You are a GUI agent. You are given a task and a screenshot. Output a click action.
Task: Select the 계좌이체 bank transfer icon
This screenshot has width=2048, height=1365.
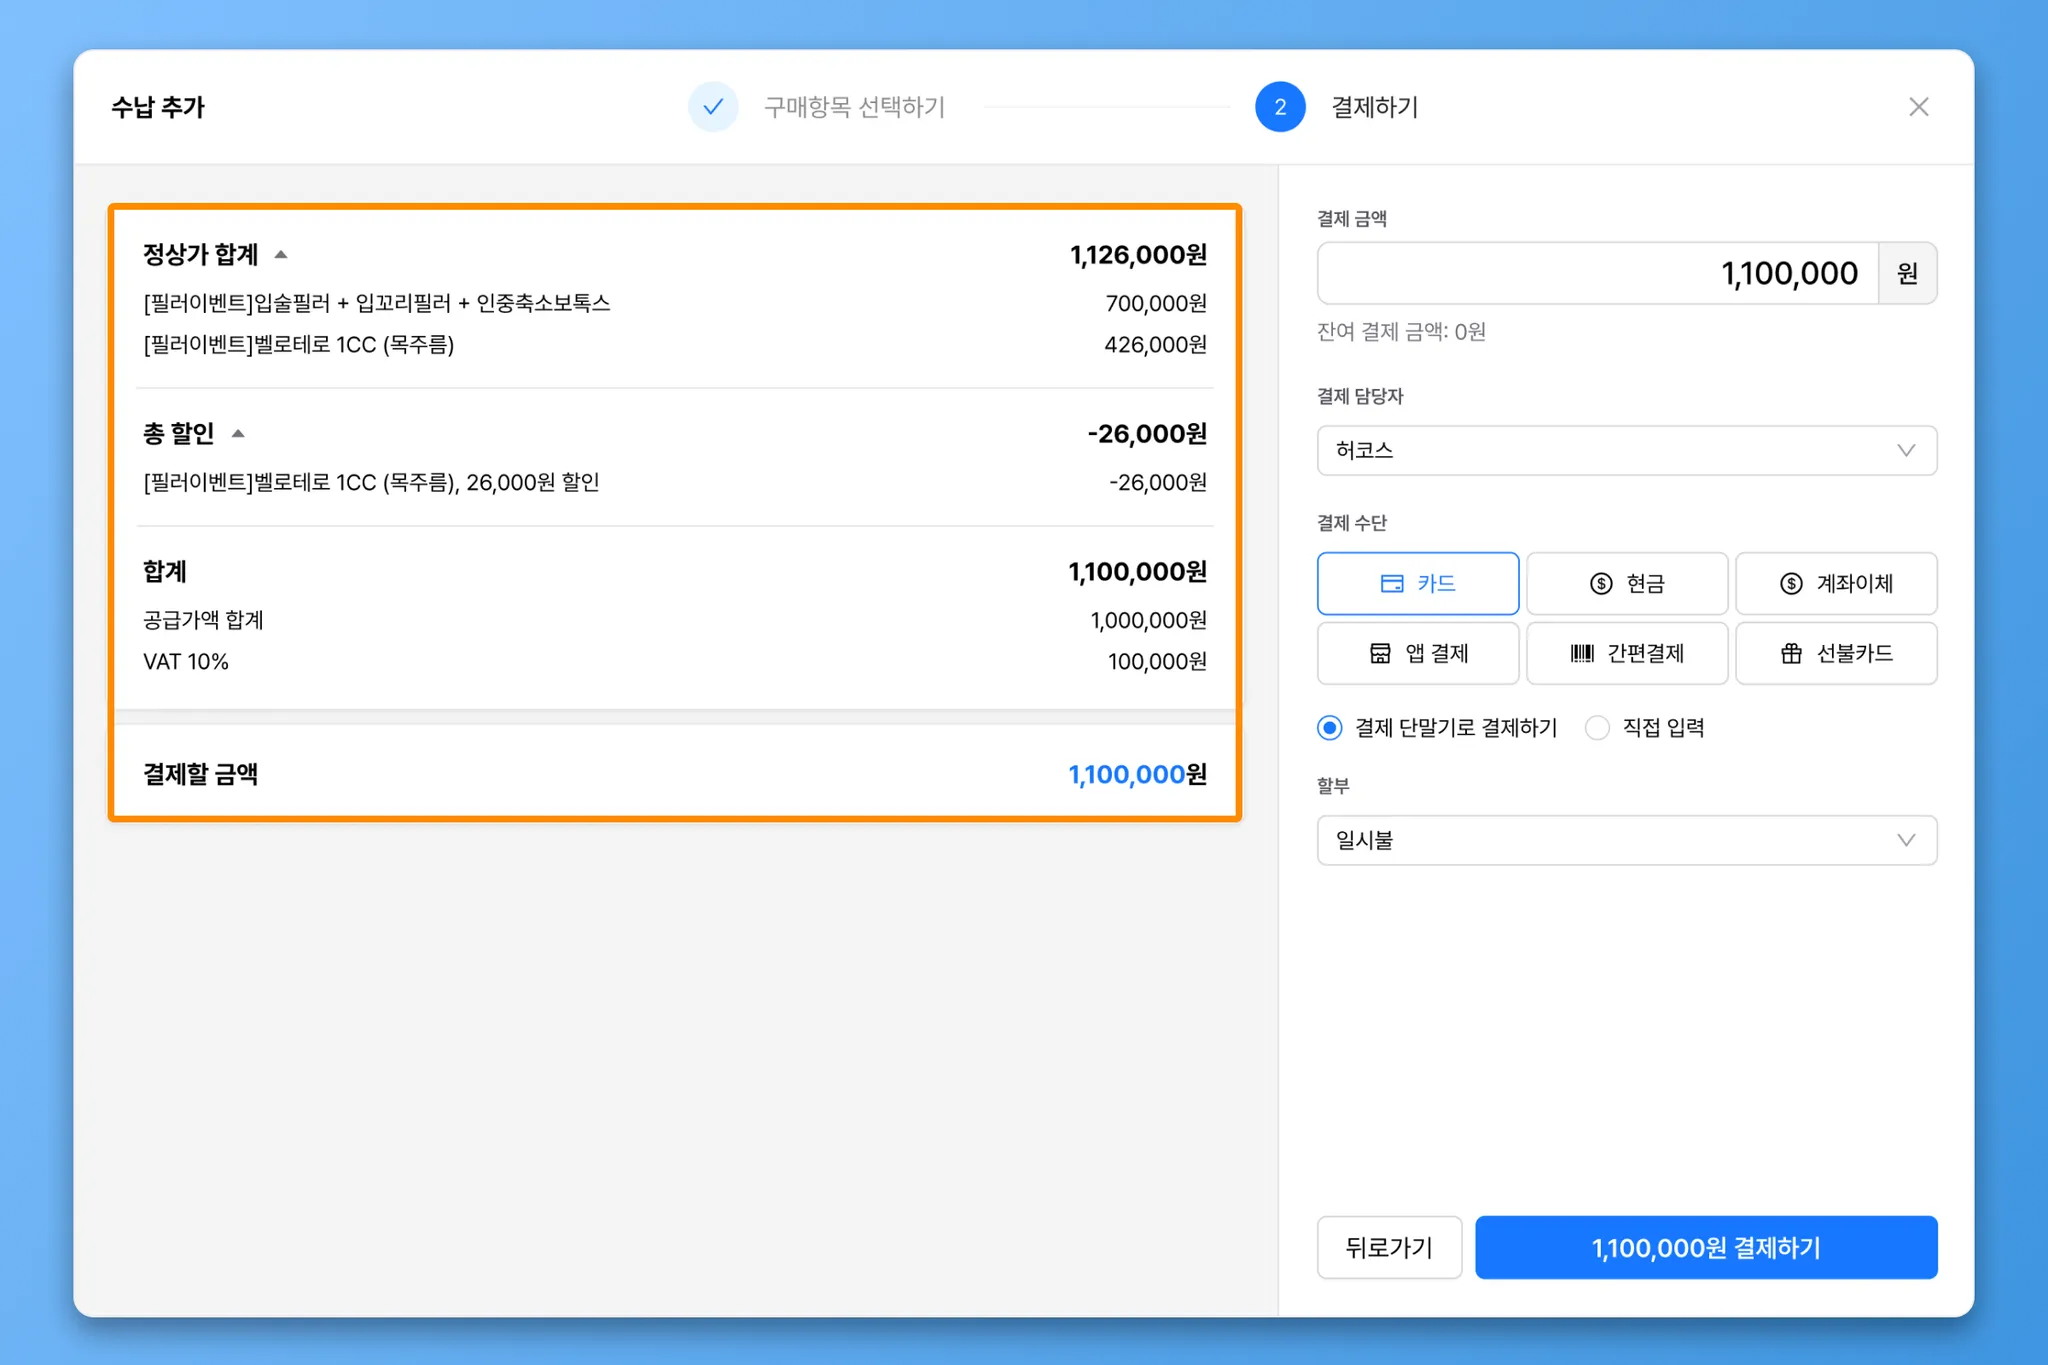pyautogui.click(x=1791, y=584)
